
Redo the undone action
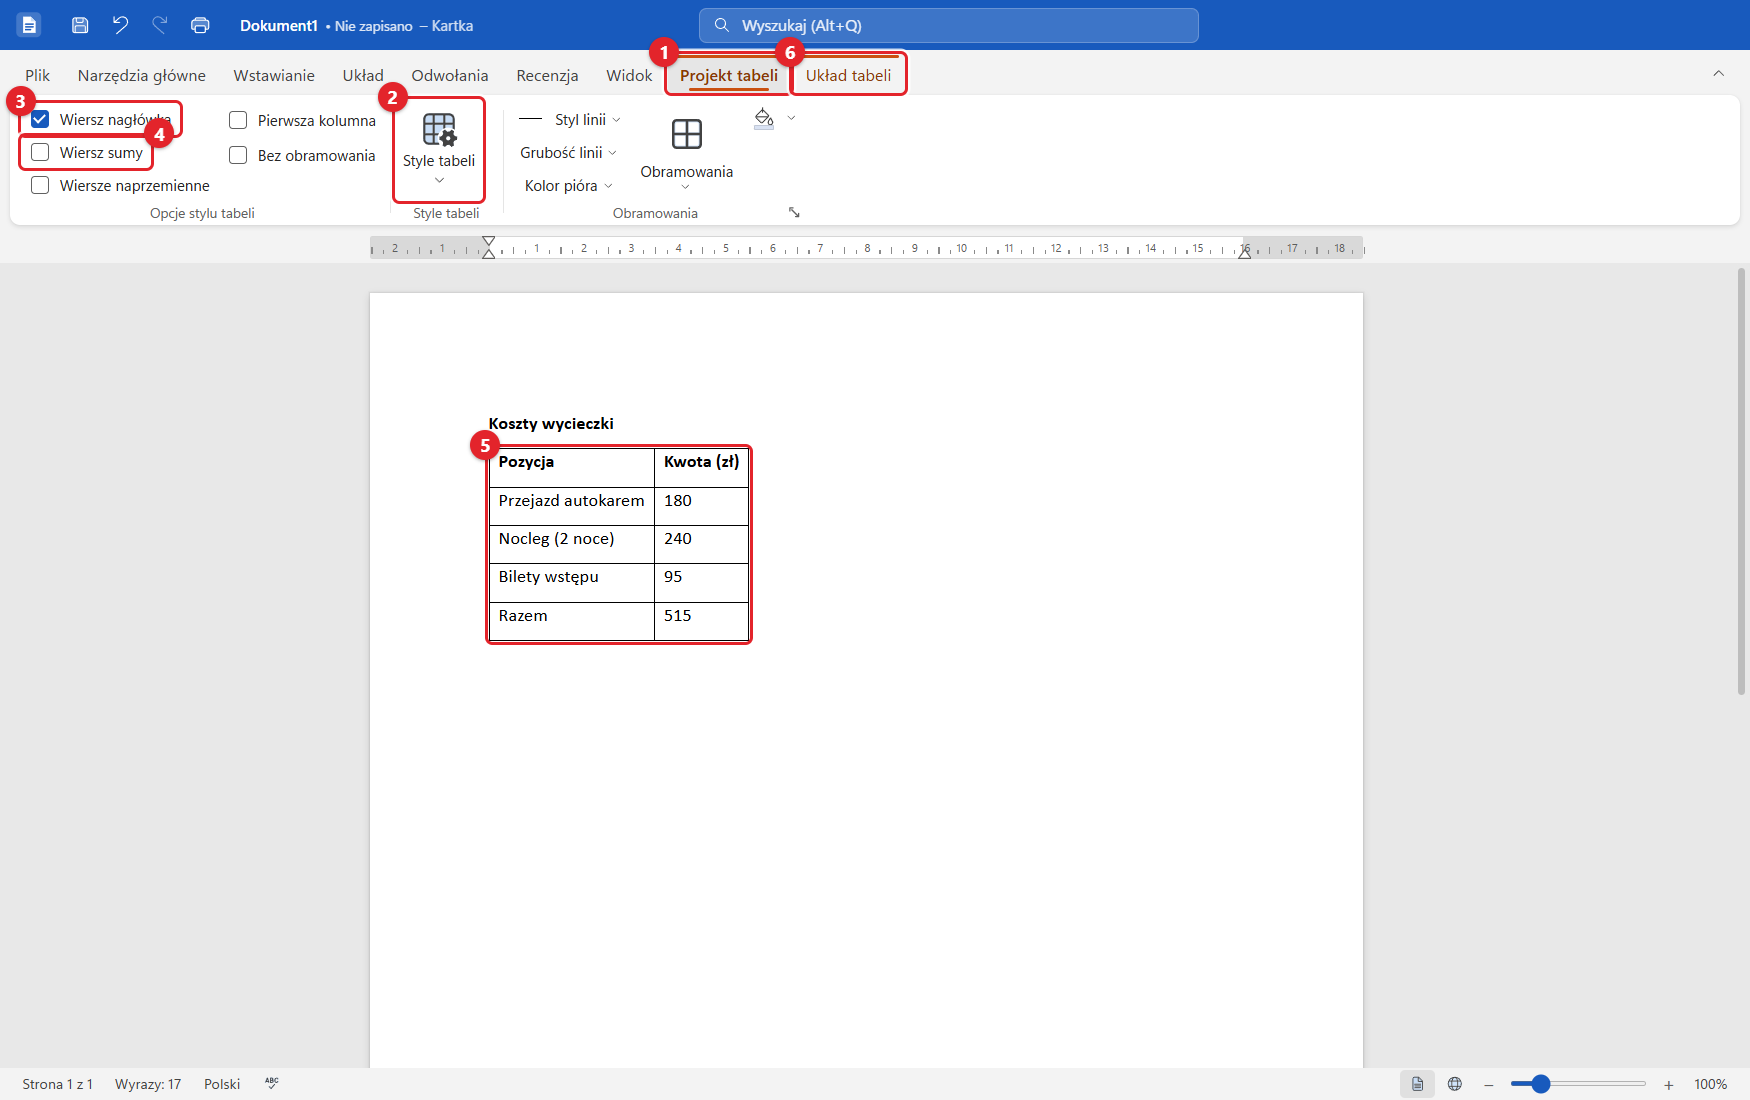pyautogui.click(x=160, y=25)
